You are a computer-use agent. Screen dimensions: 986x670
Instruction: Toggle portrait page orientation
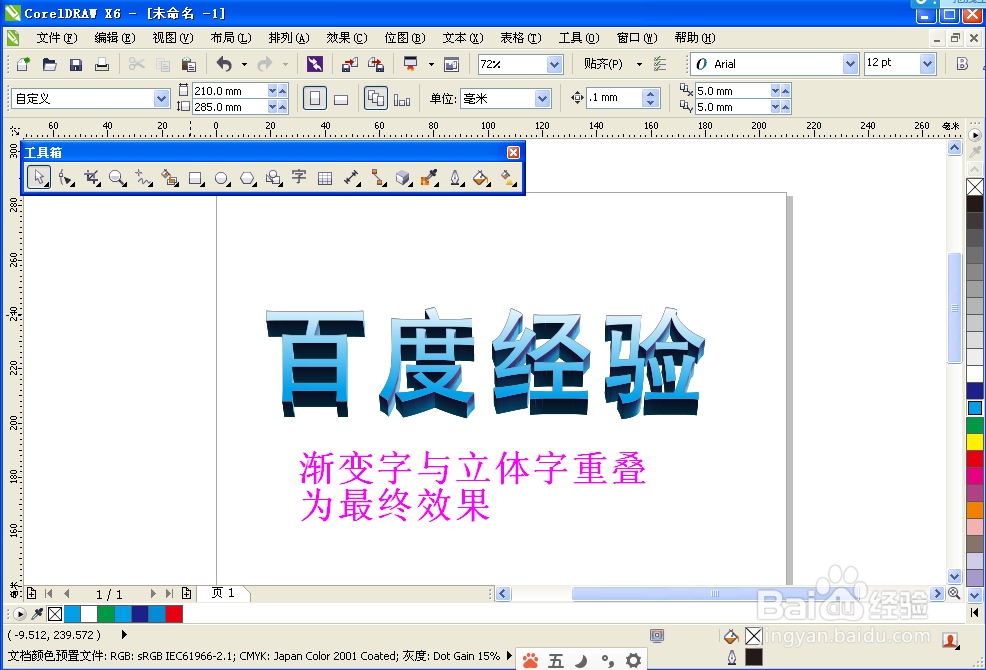[316, 97]
